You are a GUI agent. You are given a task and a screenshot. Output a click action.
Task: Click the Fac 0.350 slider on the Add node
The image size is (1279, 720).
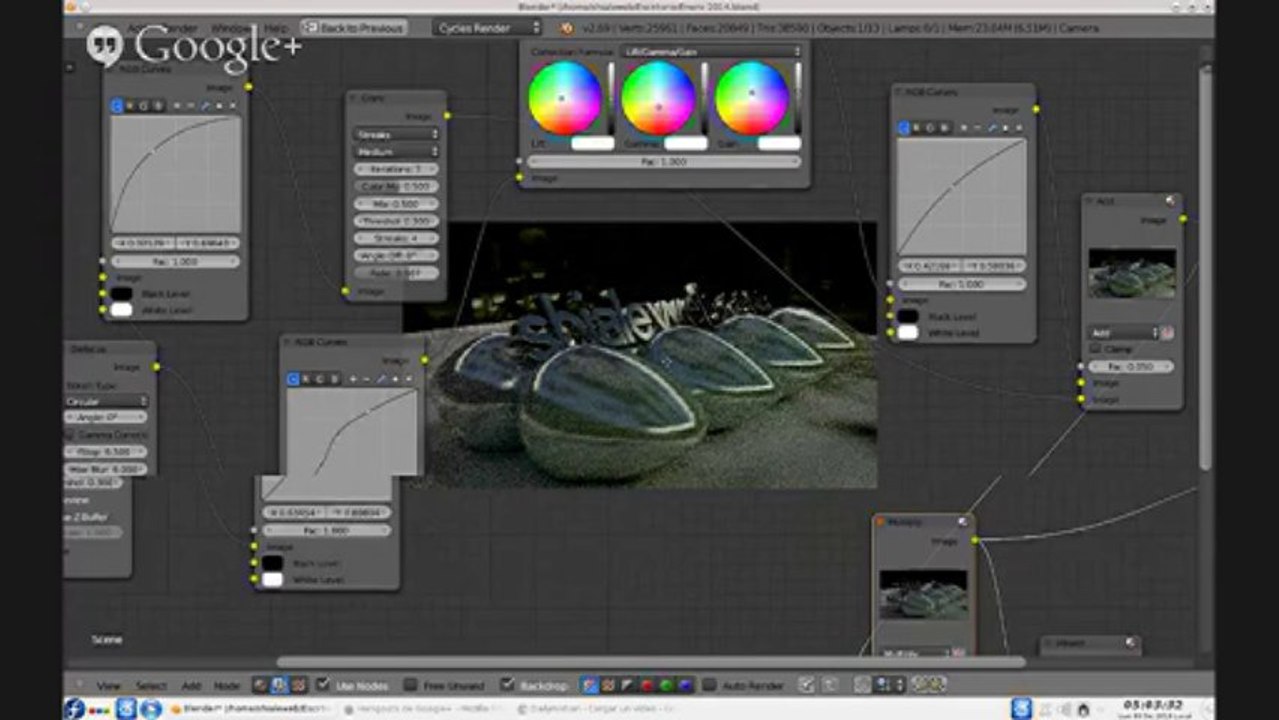point(1132,367)
